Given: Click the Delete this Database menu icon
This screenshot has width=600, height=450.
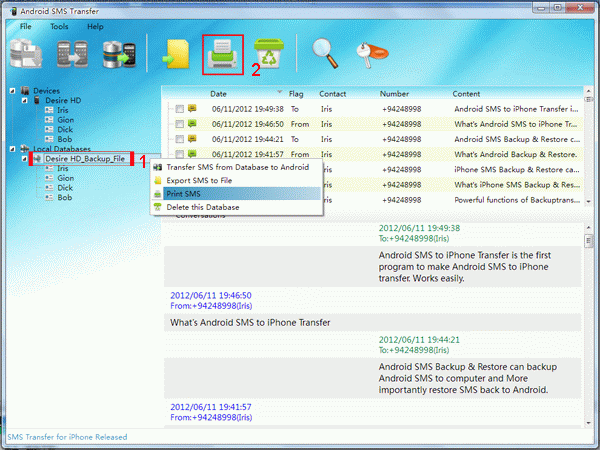Looking at the screenshot, I should click(x=157, y=207).
